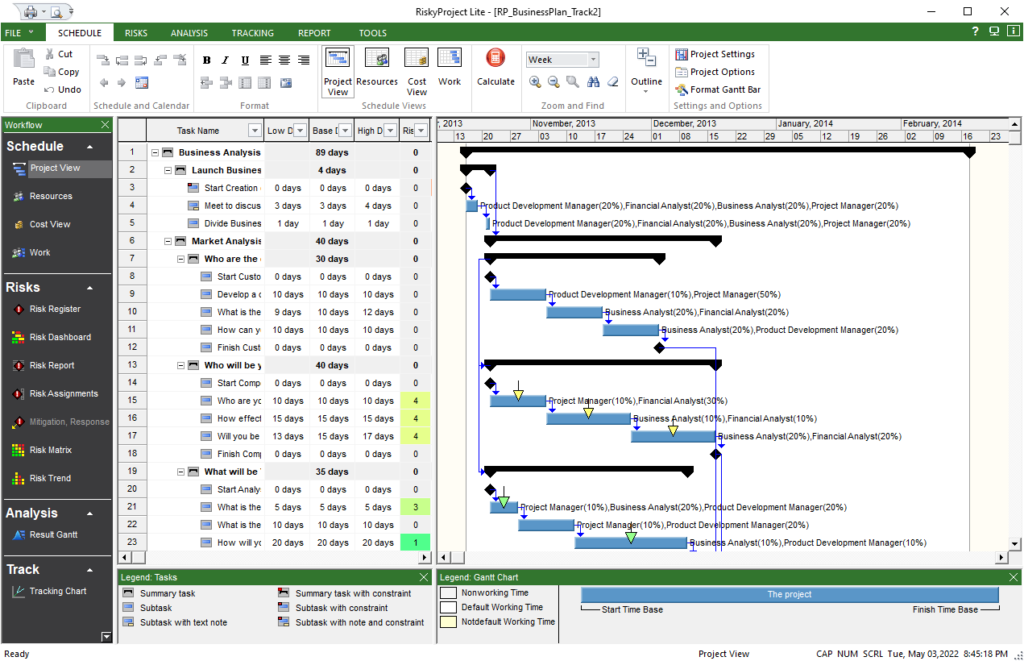Collapse the Market Analysis summary task
This screenshot has width=1024, height=661.
tap(167, 241)
